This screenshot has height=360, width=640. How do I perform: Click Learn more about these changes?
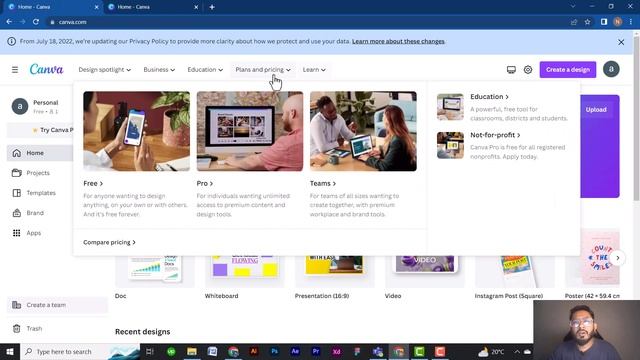click(x=398, y=42)
